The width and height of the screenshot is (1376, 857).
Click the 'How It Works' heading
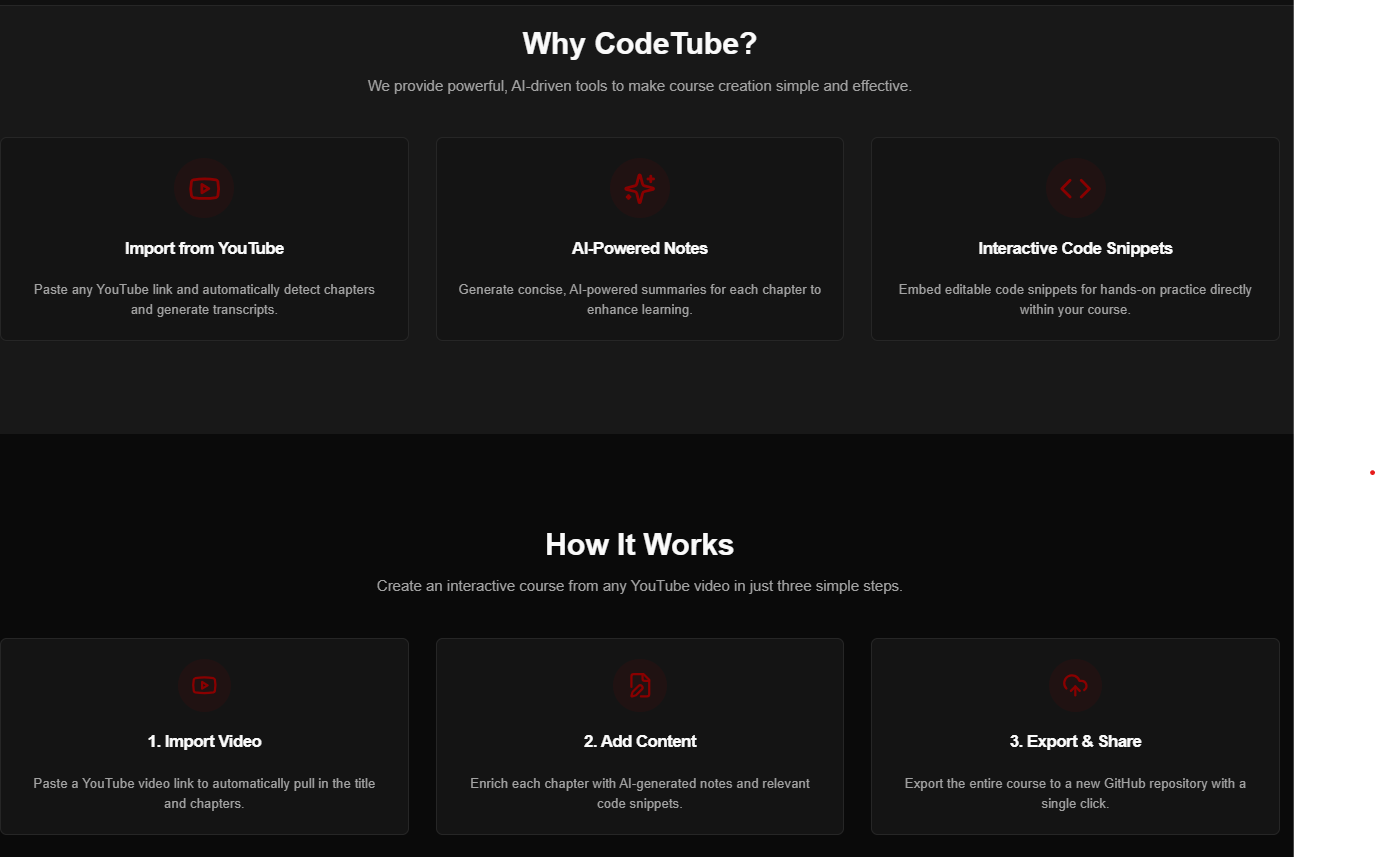pos(640,544)
